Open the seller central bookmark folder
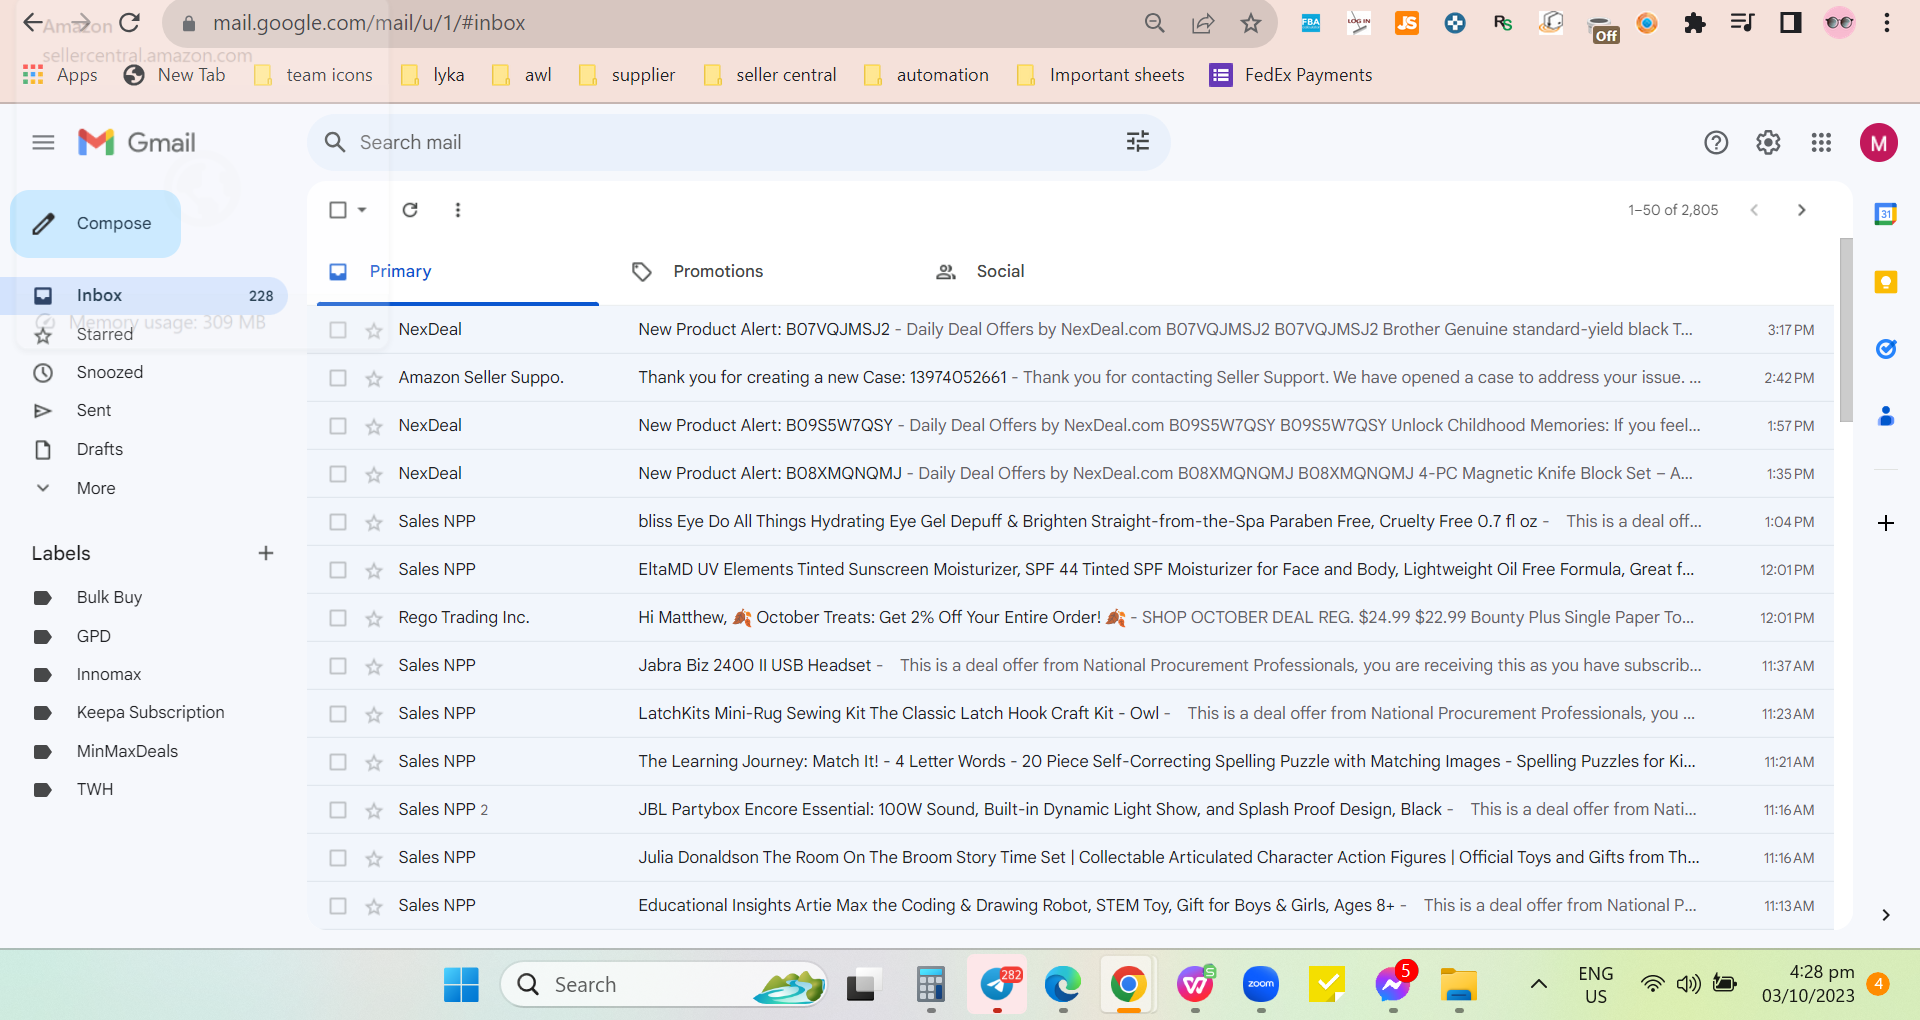Image resolution: width=1920 pixels, height=1020 pixels. click(x=770, y=75)
